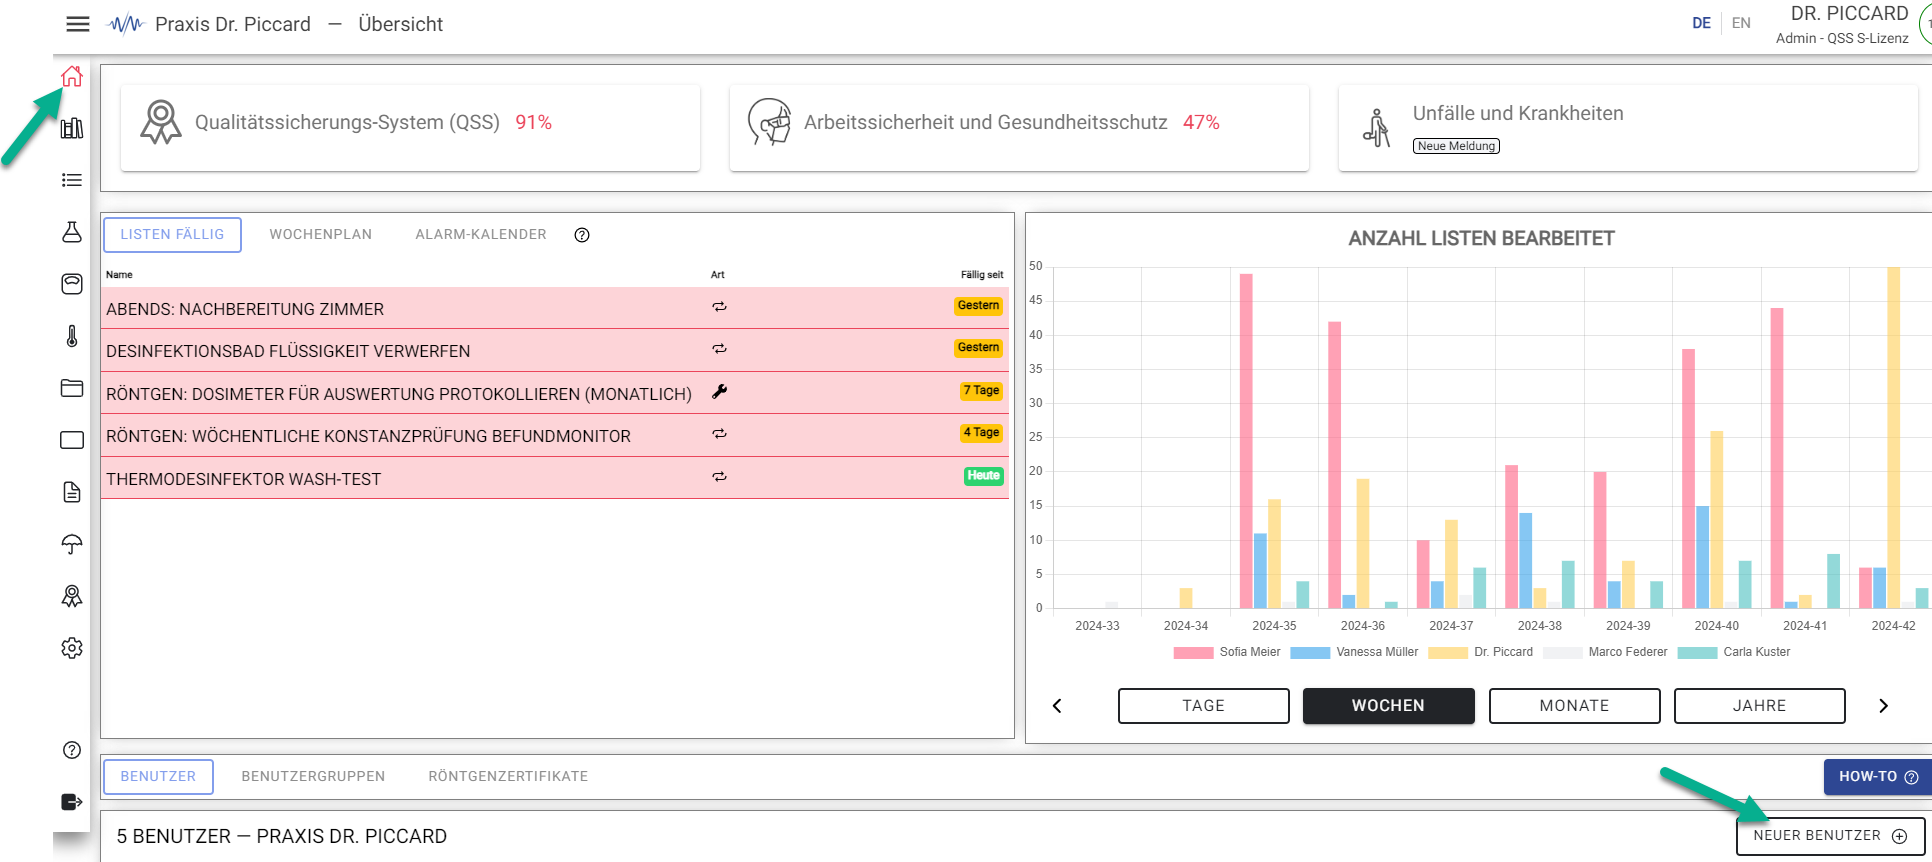The height and width of the screenshot is (862, 1932).
Task: Click the help icon beside Alarm-Kalender
Action: pyautogui.click(x=582, y=235)
